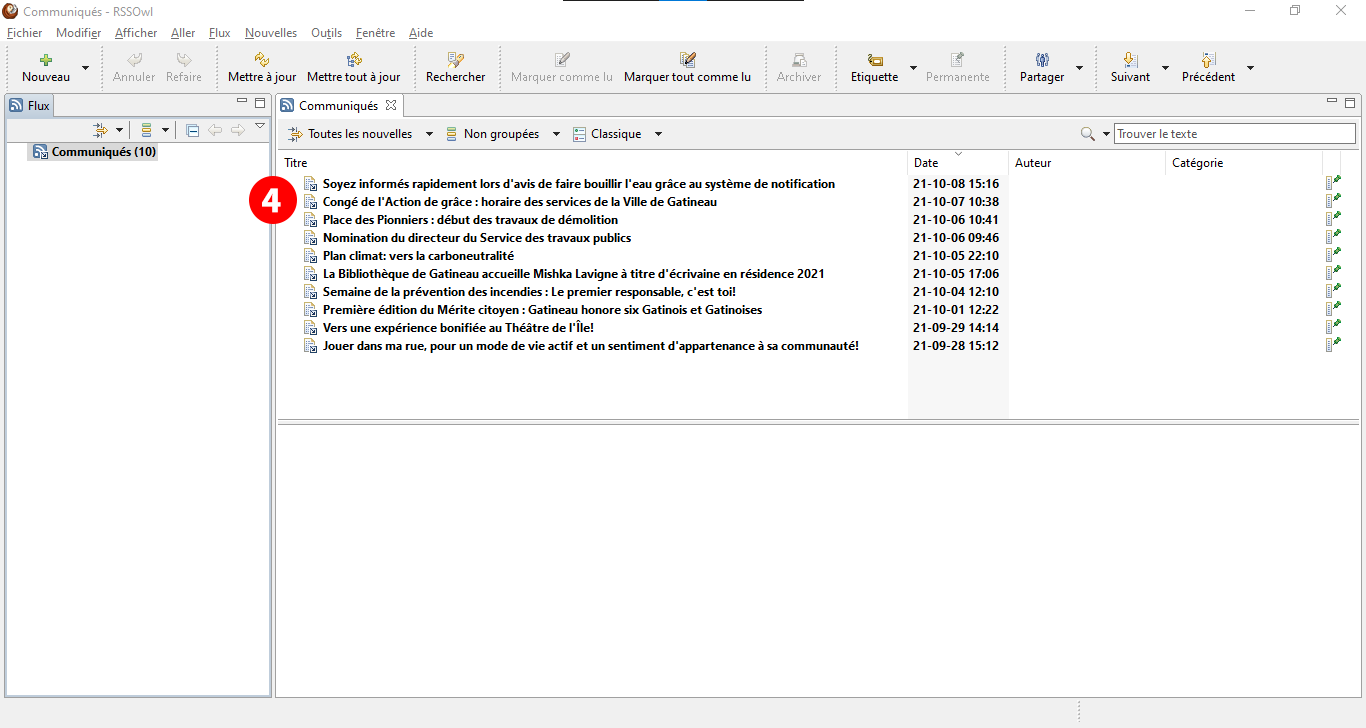Open article about Place des Pionniers
The width and height of the screenshot is (1366, 728).
470,220
